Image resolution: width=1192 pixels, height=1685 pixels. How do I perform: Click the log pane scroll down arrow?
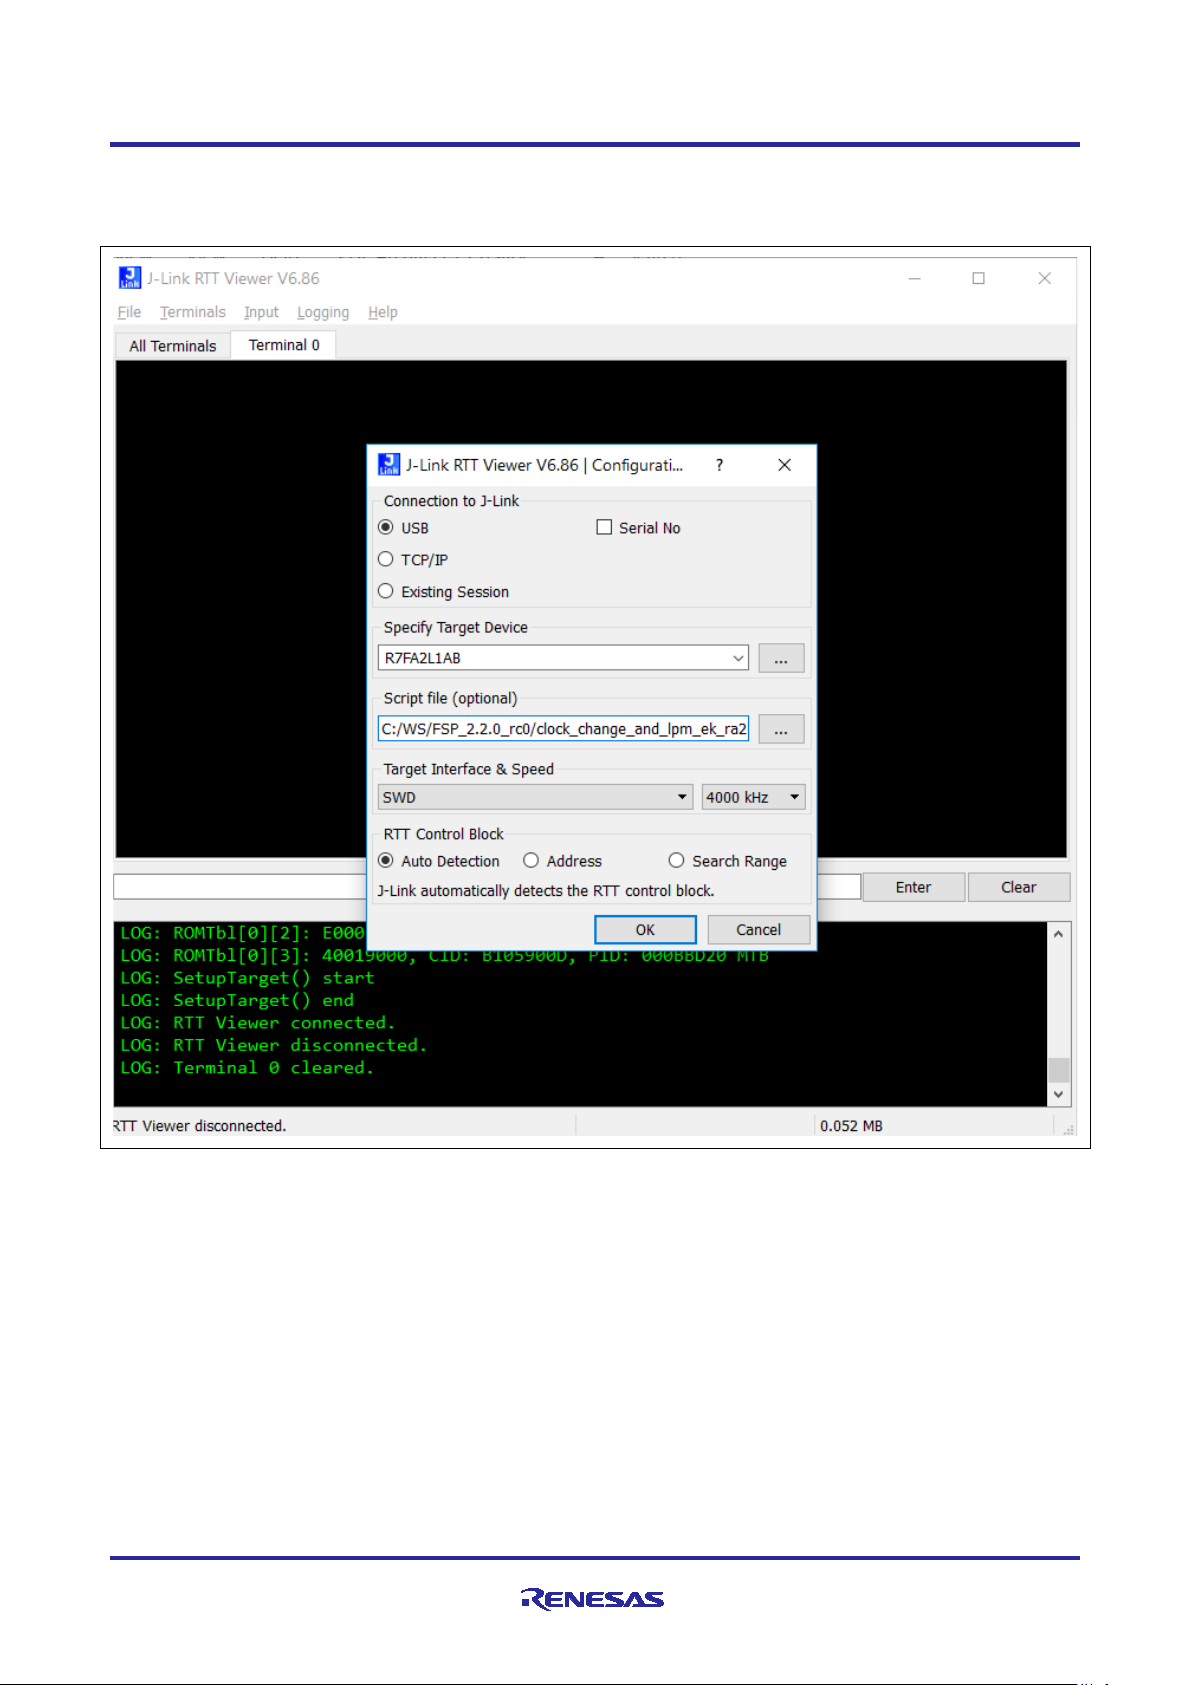pos(1059,1095)
